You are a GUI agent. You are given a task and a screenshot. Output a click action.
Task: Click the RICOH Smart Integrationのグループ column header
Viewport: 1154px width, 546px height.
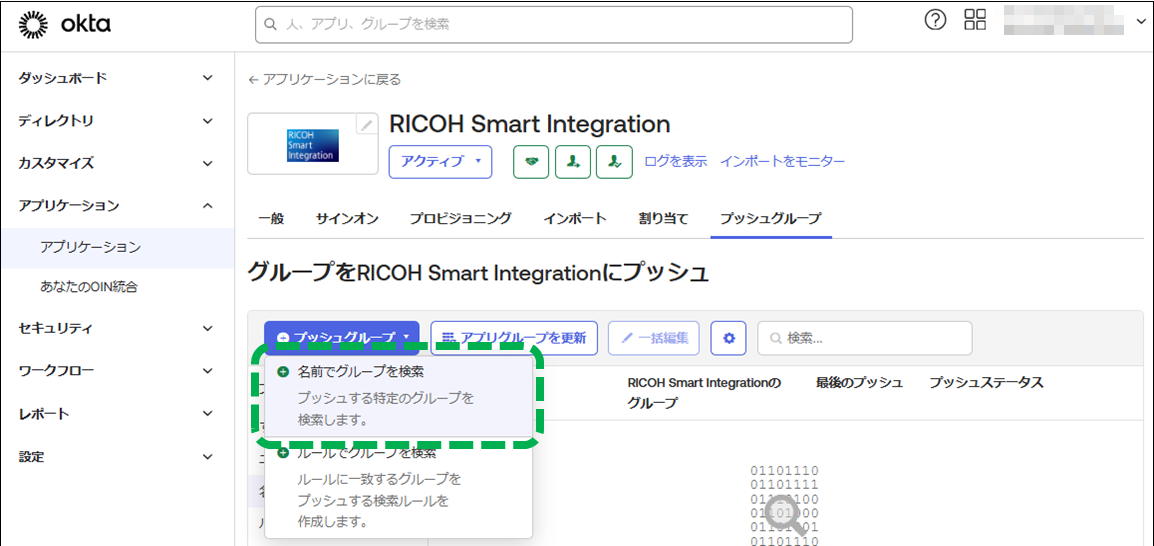704,393
